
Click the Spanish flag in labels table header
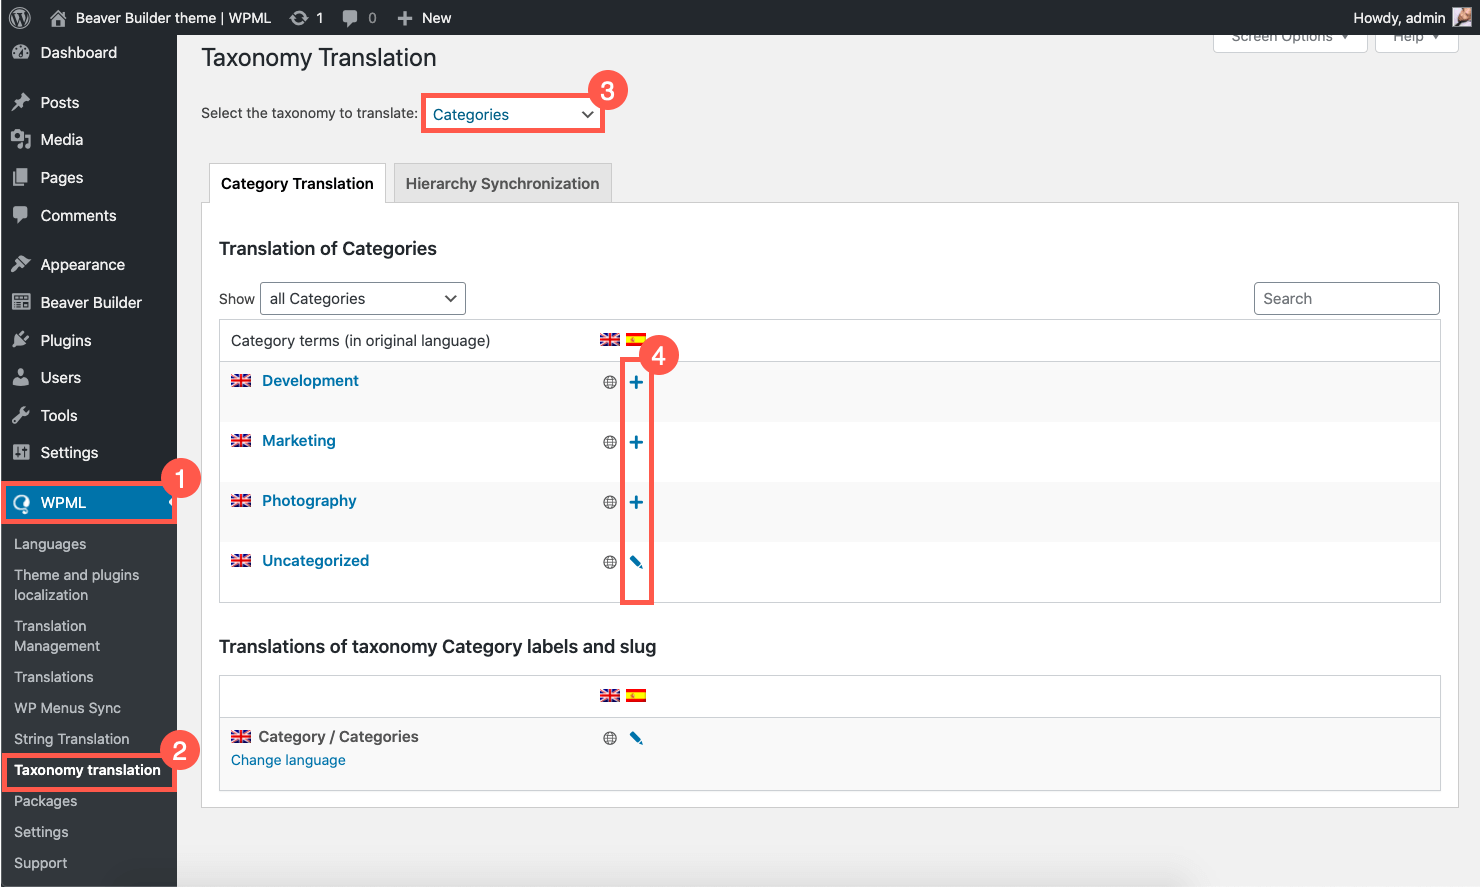point(636,696)
